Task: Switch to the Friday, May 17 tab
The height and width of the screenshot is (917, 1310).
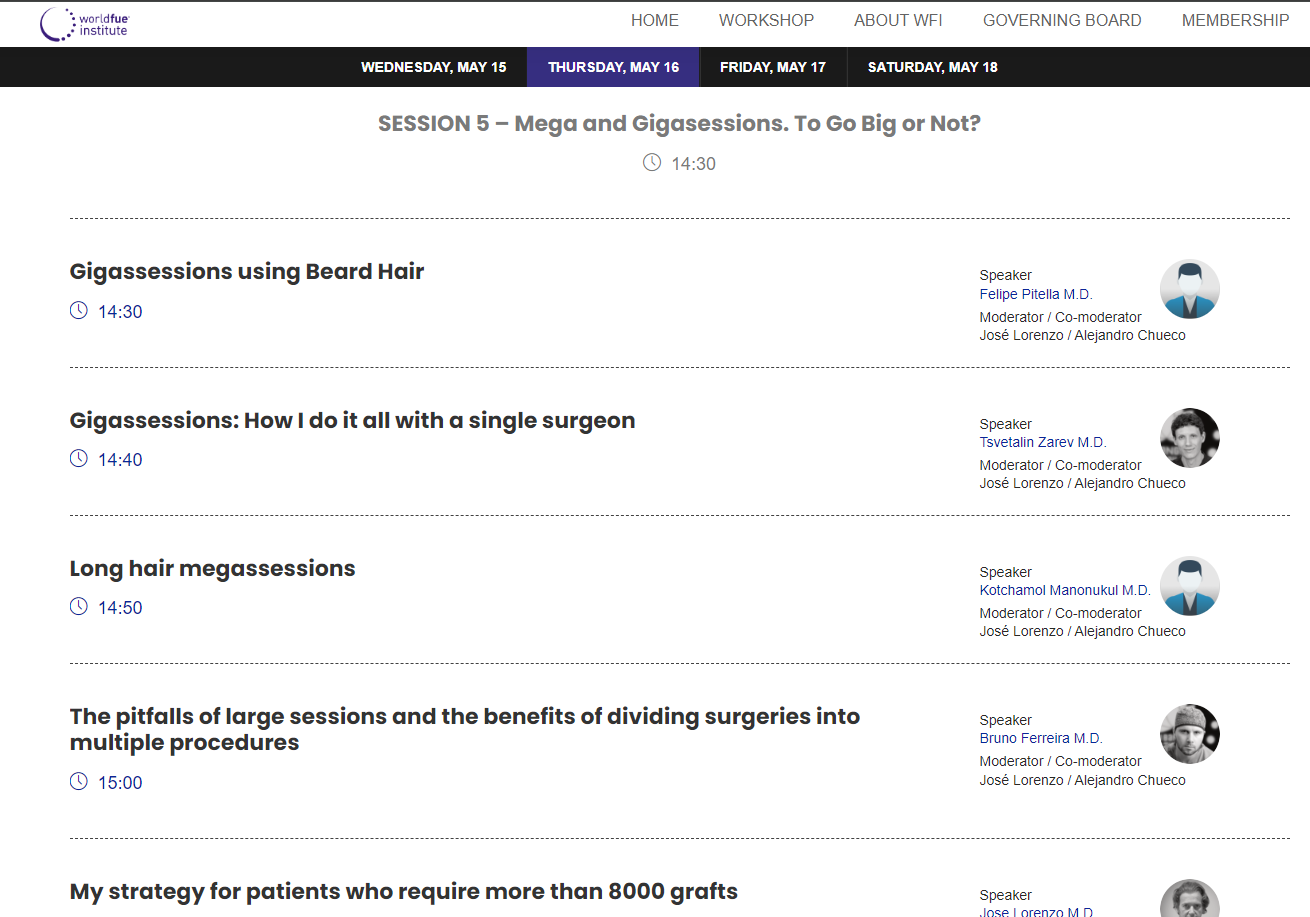Action: pos(772,67)
